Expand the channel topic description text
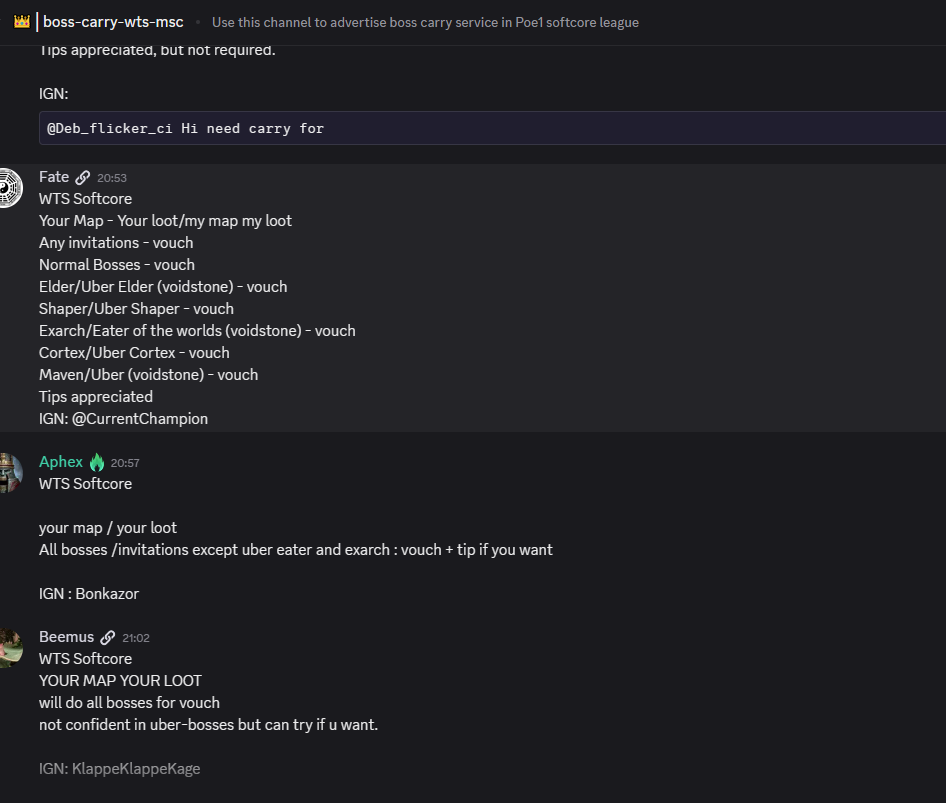The height and width of the screenshot is (803, 946). [425, 22]
